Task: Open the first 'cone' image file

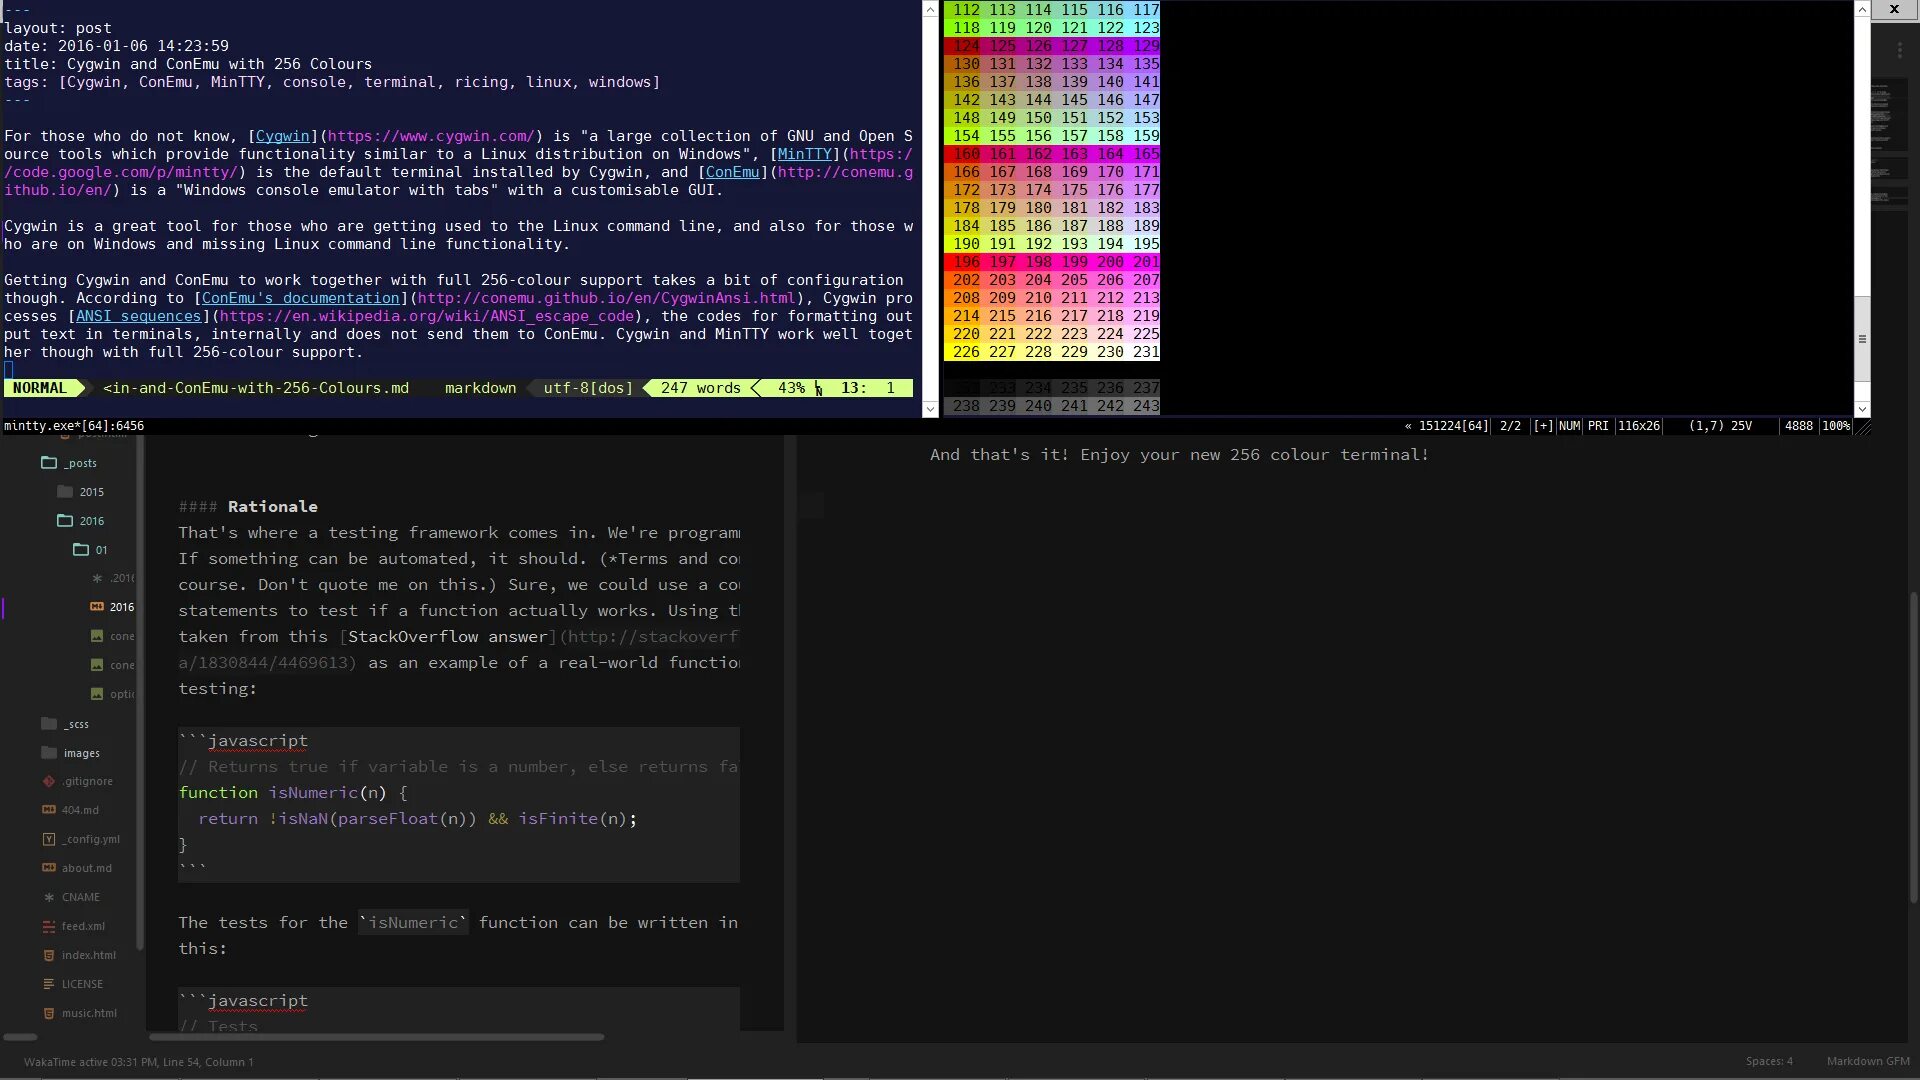Action: click(121, 637)
